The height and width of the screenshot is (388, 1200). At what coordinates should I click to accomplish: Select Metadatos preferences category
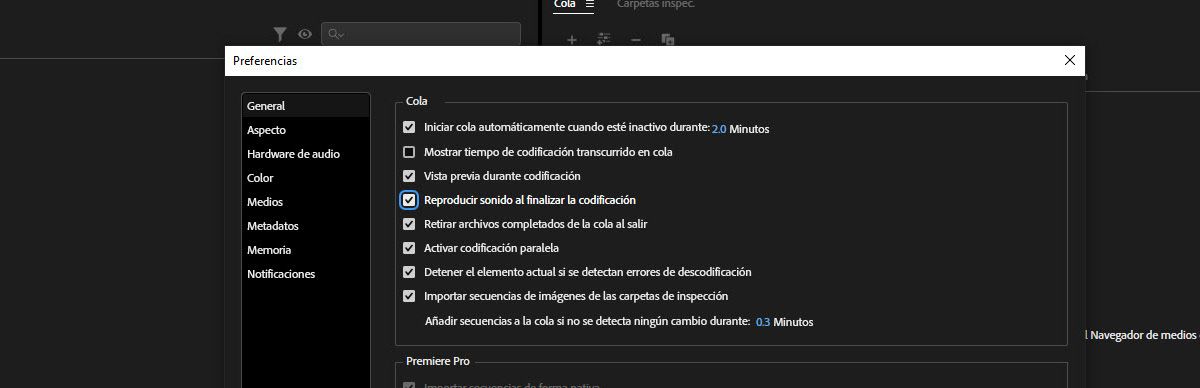coord(306,226)
